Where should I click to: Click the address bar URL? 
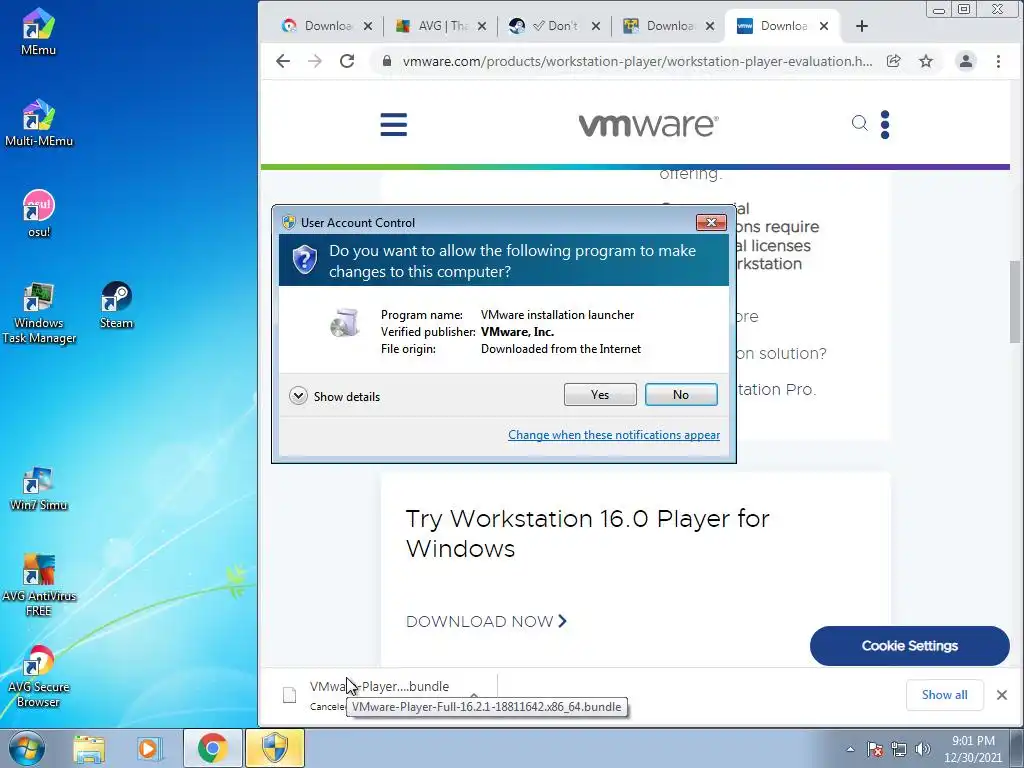coord(637,61)
